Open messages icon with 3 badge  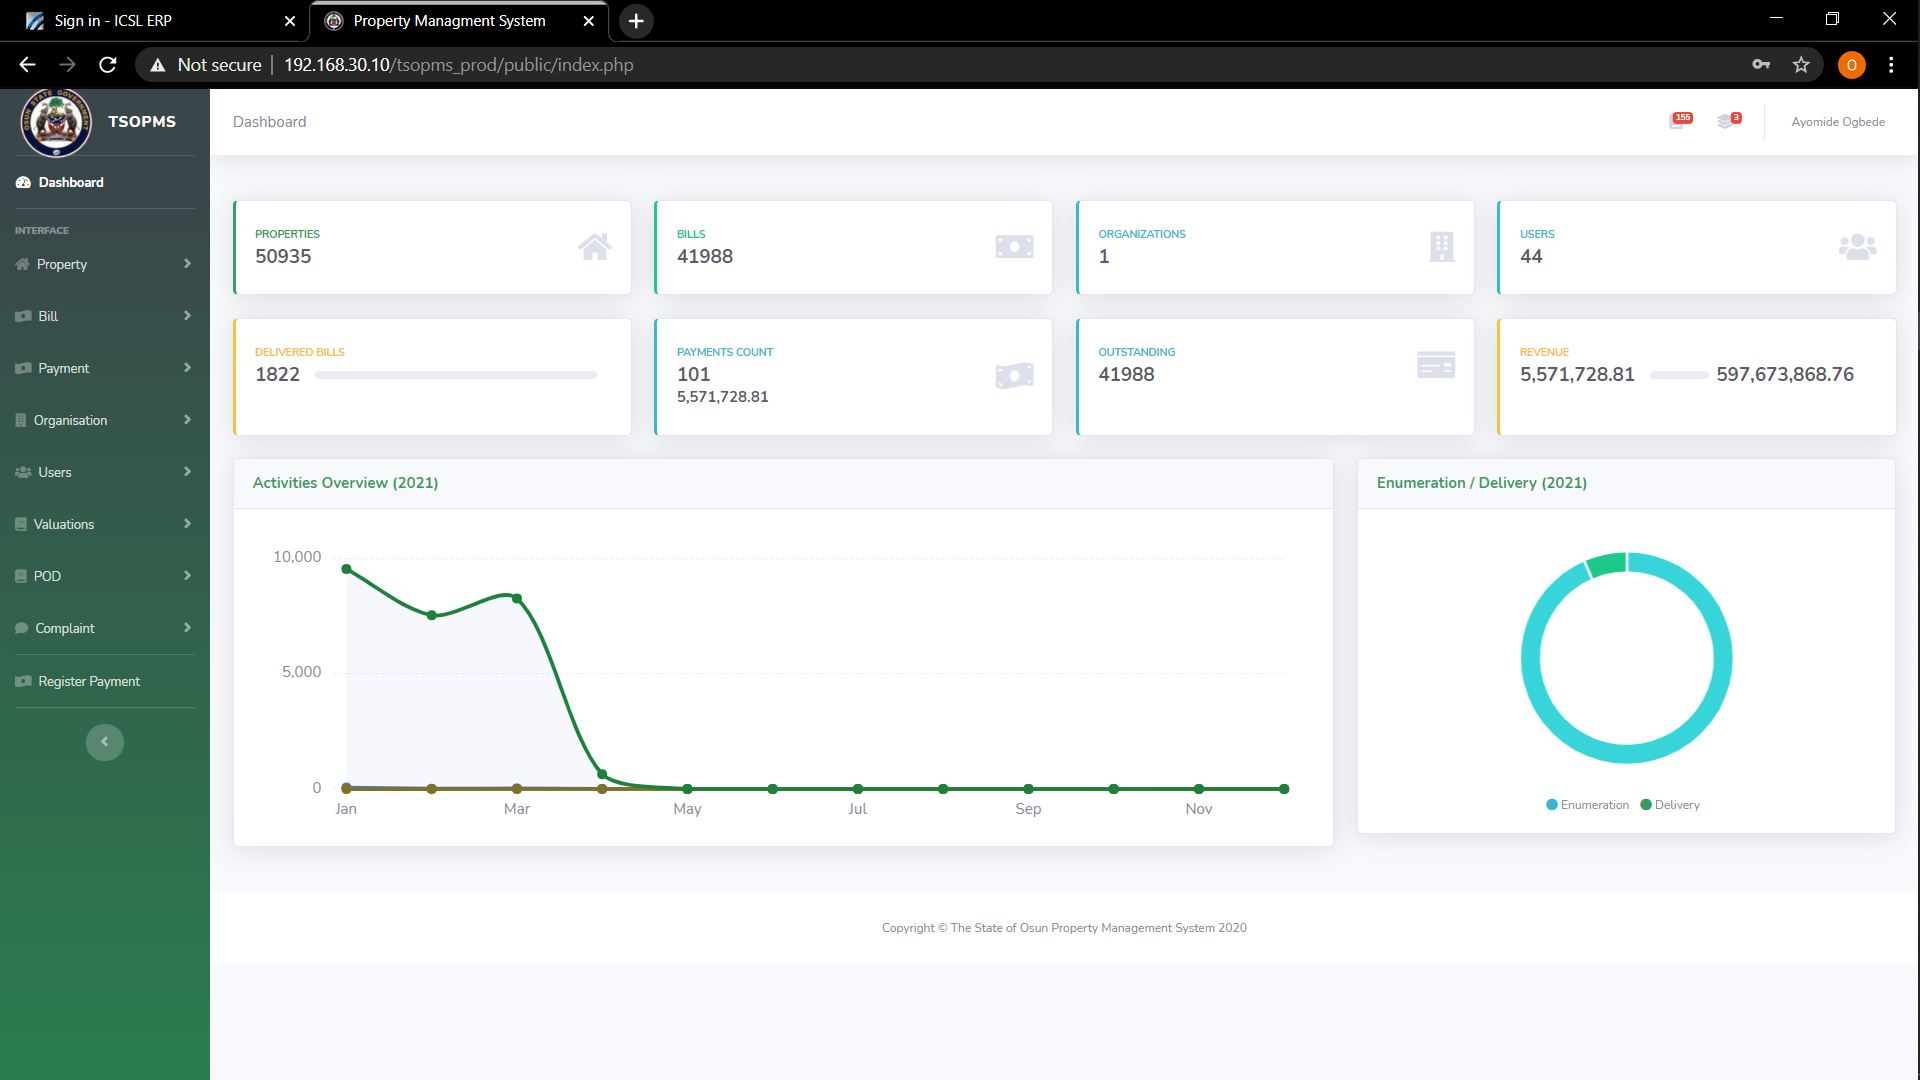click(x=1729, y=121)
